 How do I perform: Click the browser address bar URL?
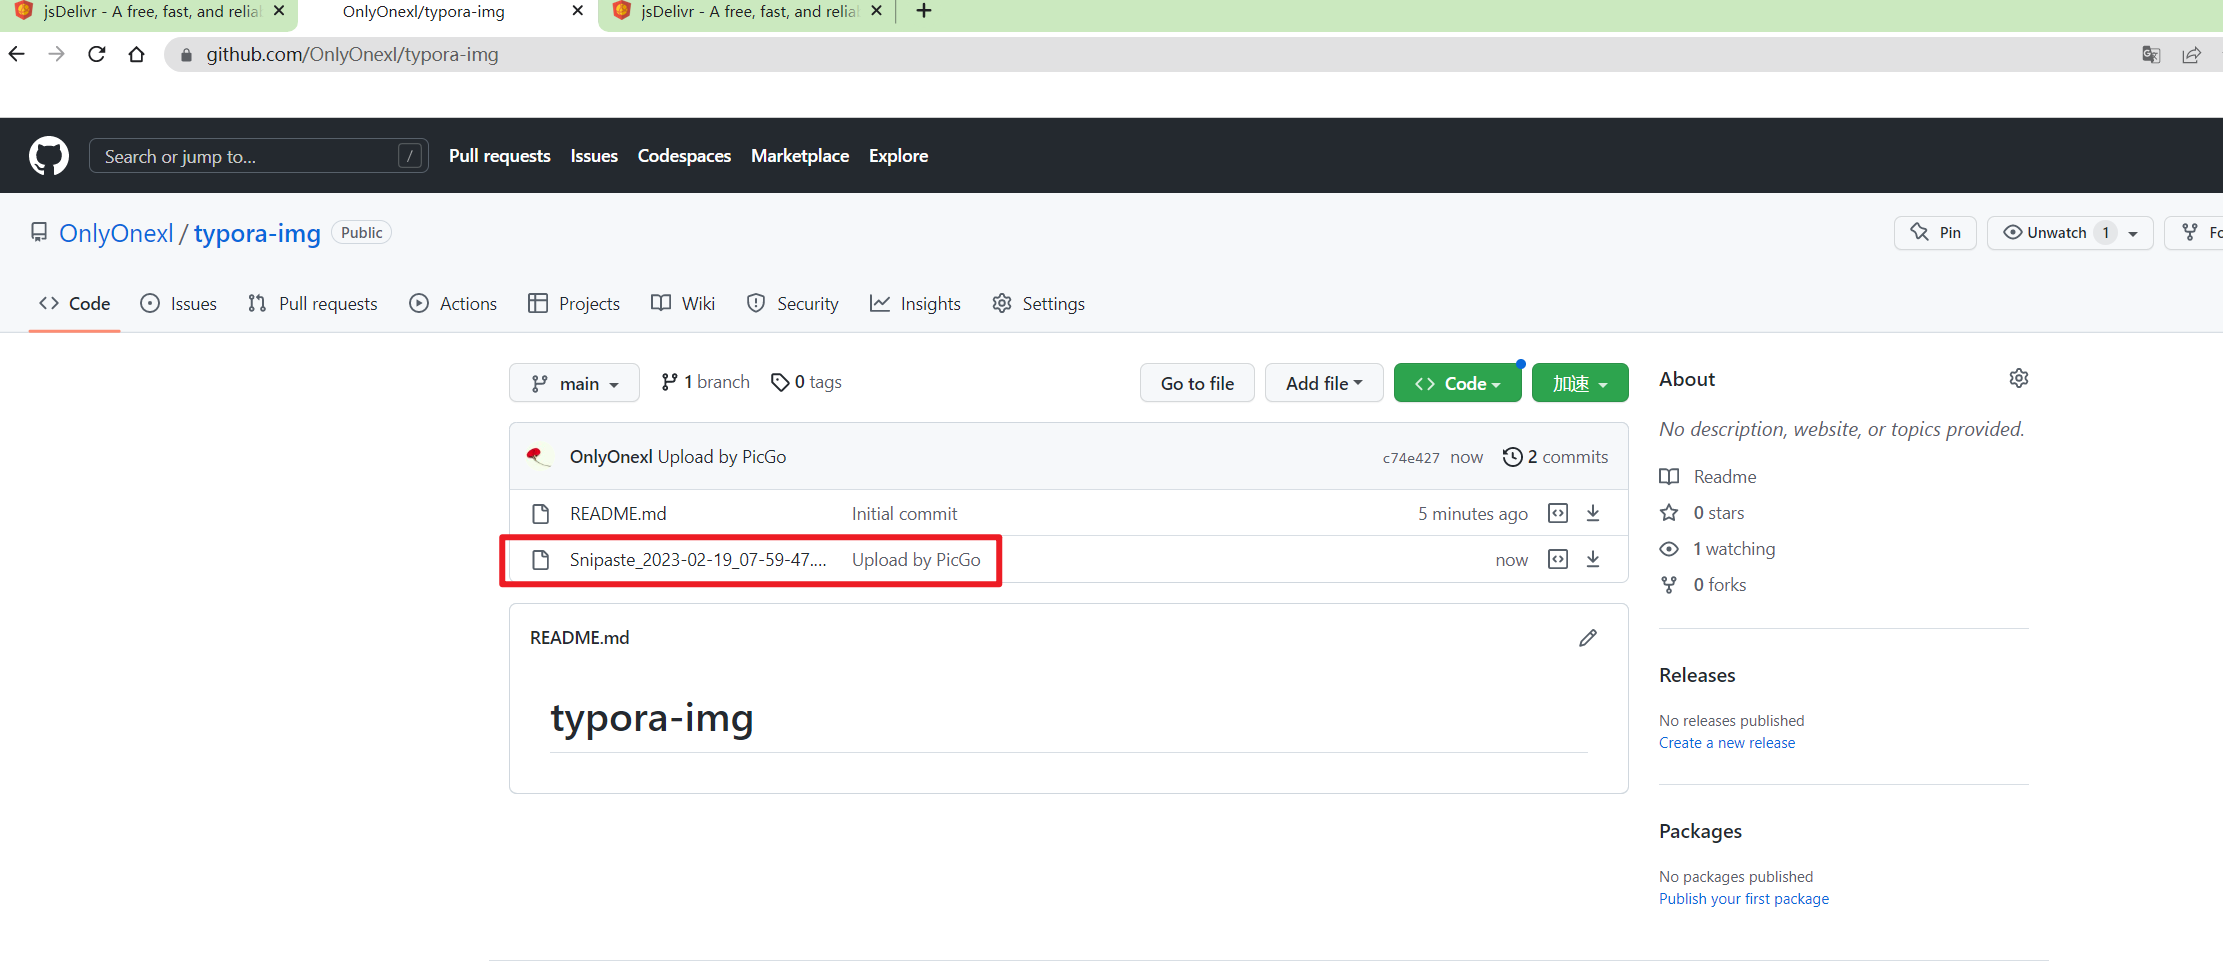[x=352, y=55]
